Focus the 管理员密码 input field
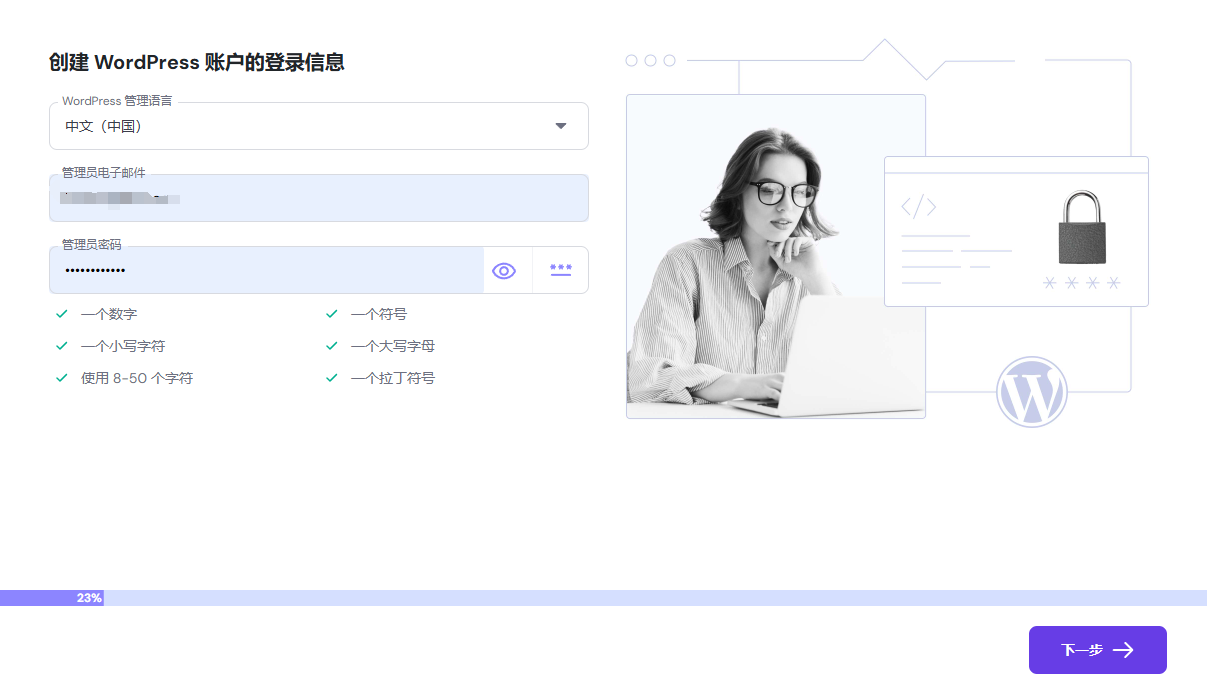The height and width of the screenshot is (689, 1207). [266, 270]
